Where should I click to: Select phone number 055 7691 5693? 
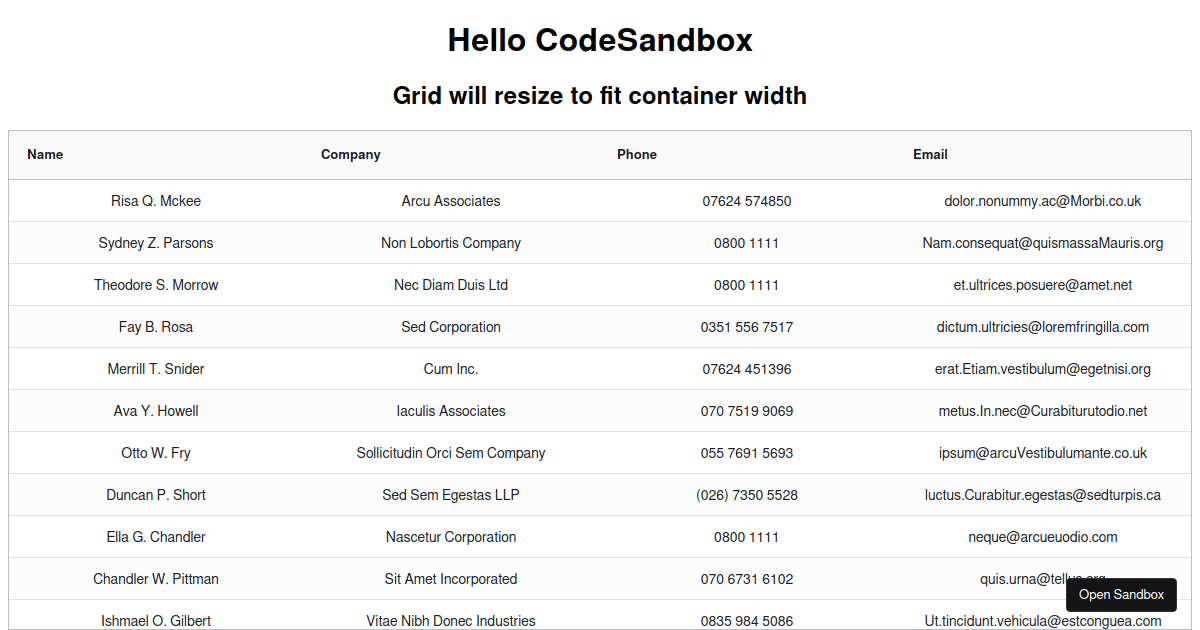(747, 453)
